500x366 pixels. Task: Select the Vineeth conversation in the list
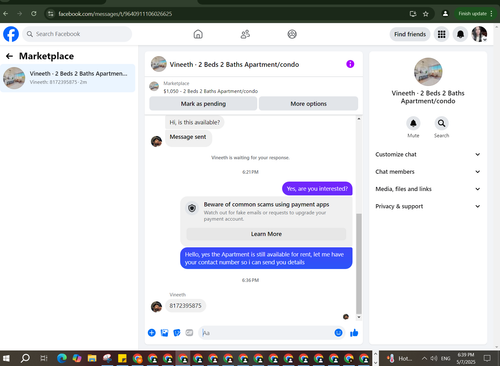point(68,78)
